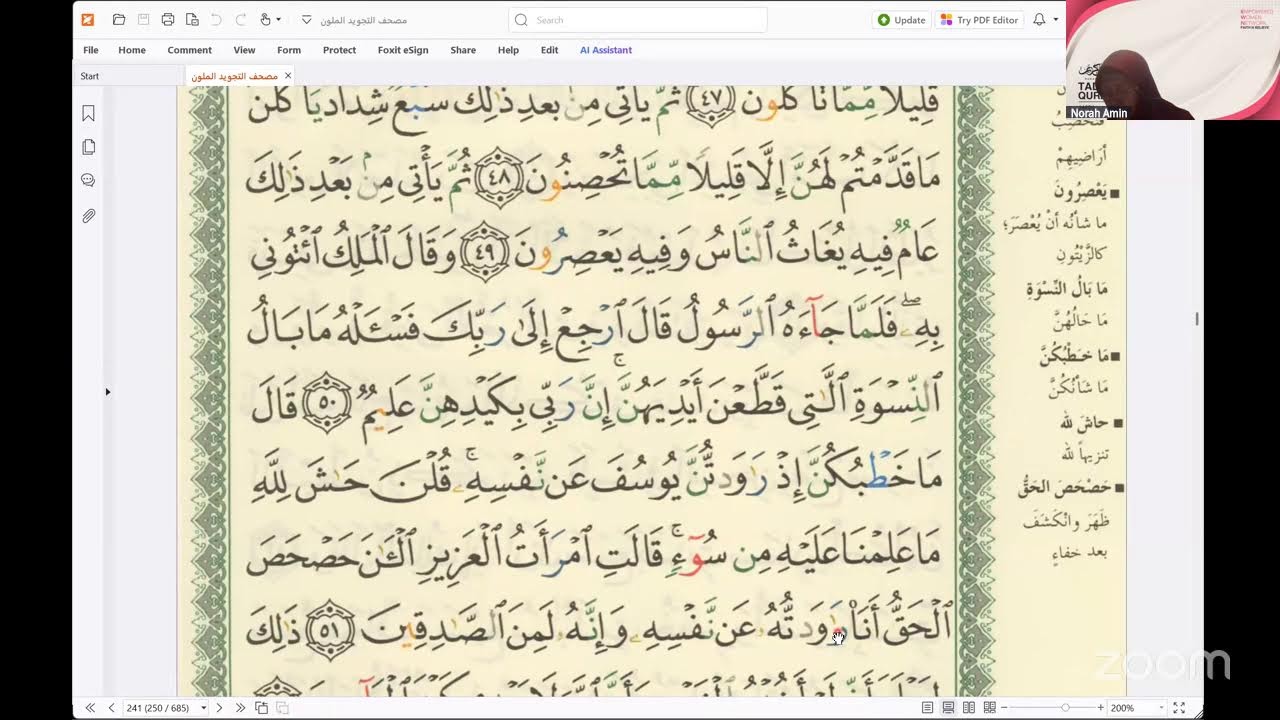This screenshot has width=1280, height=720.
Task: Go to the last page
Action: [x=240, y=708]
